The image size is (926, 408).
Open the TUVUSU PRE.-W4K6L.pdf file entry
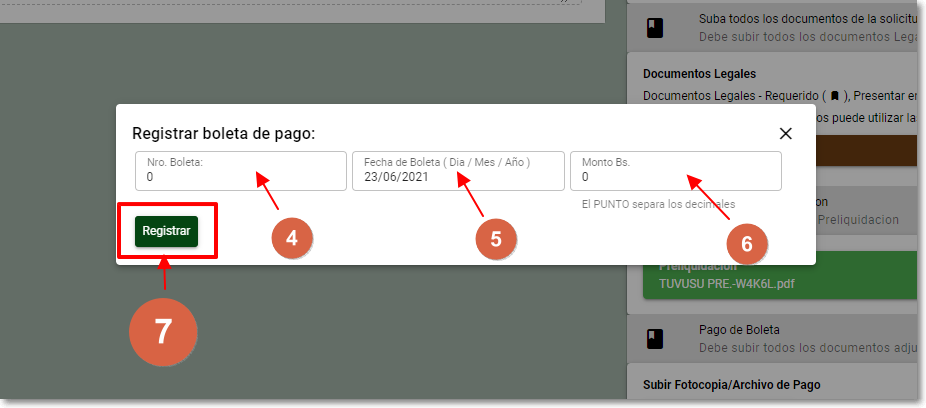click(725, 283)
